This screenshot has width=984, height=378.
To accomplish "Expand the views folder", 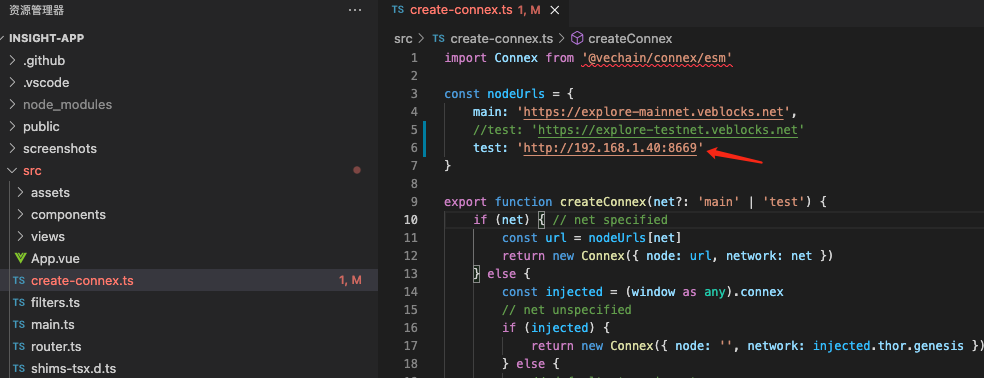I will tap(48, 237).
